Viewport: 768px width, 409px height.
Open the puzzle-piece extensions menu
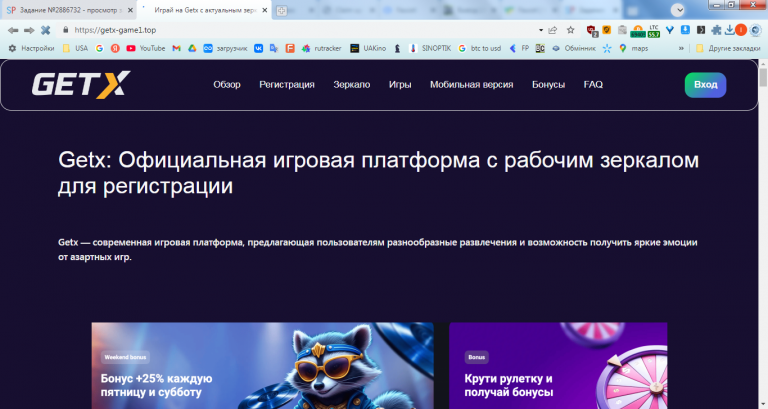tap(716, 30)
